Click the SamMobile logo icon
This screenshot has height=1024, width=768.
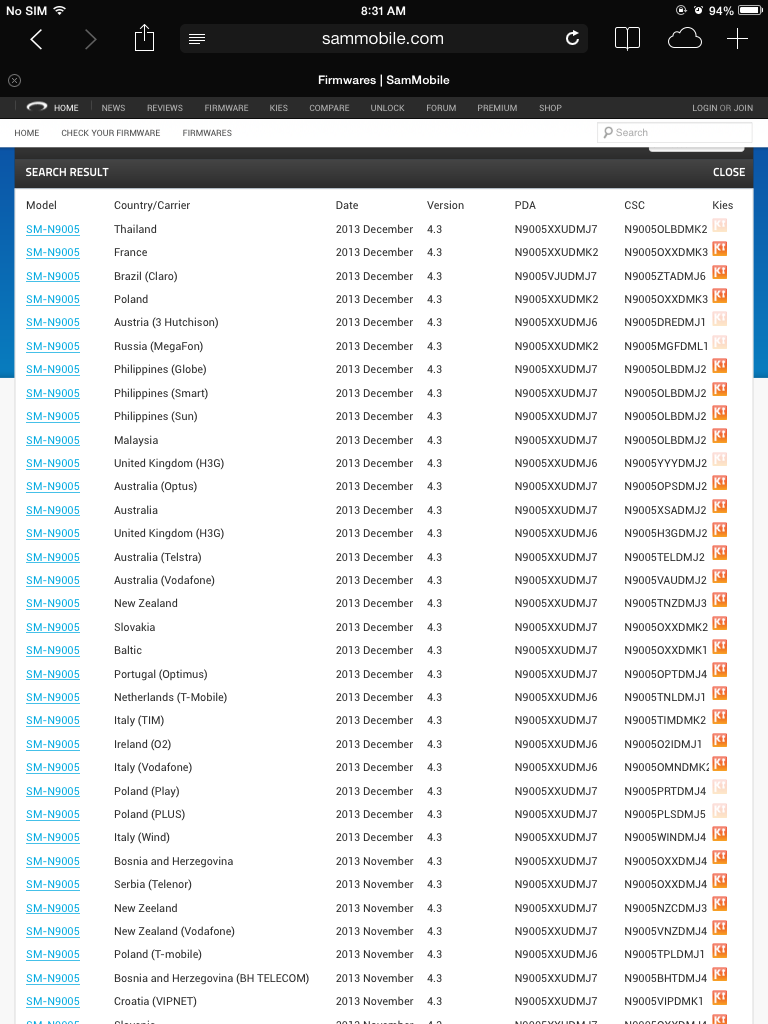[37, 106]
